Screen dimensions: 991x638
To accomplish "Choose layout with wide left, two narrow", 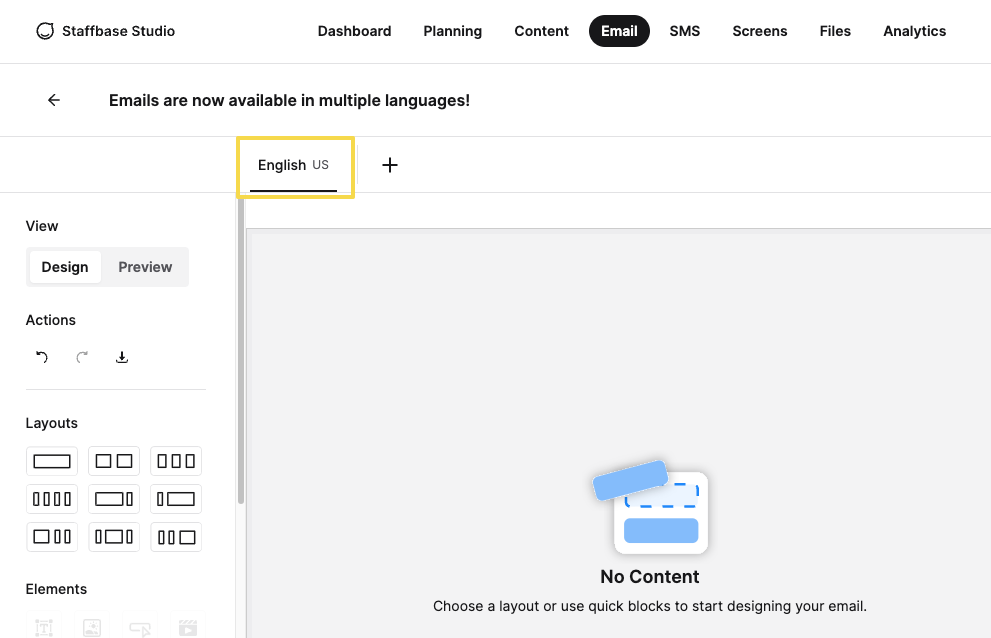I will [x=52, y=537].
